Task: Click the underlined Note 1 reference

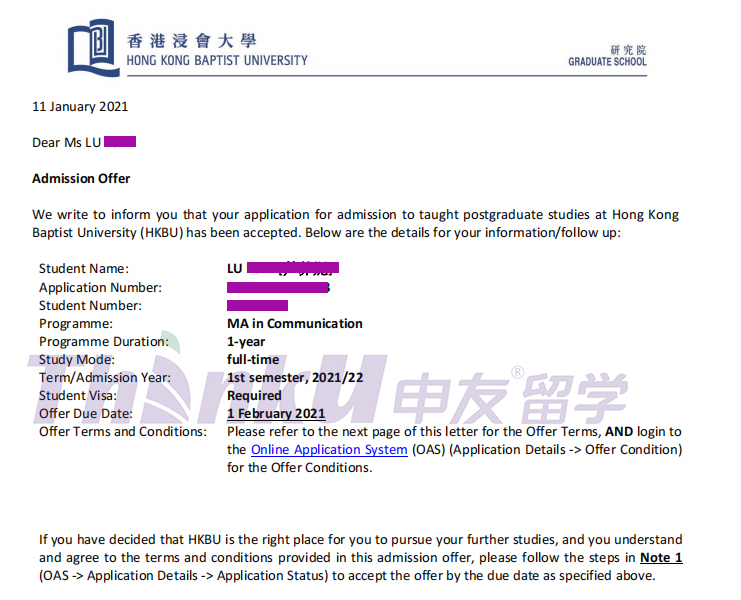Action: 661,557
